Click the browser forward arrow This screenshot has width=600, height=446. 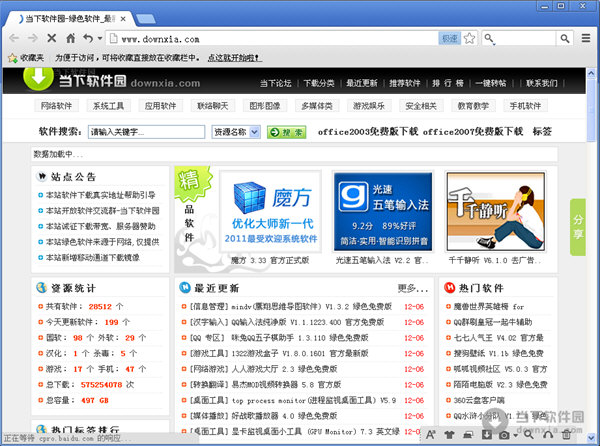click(x=33, y=38)
